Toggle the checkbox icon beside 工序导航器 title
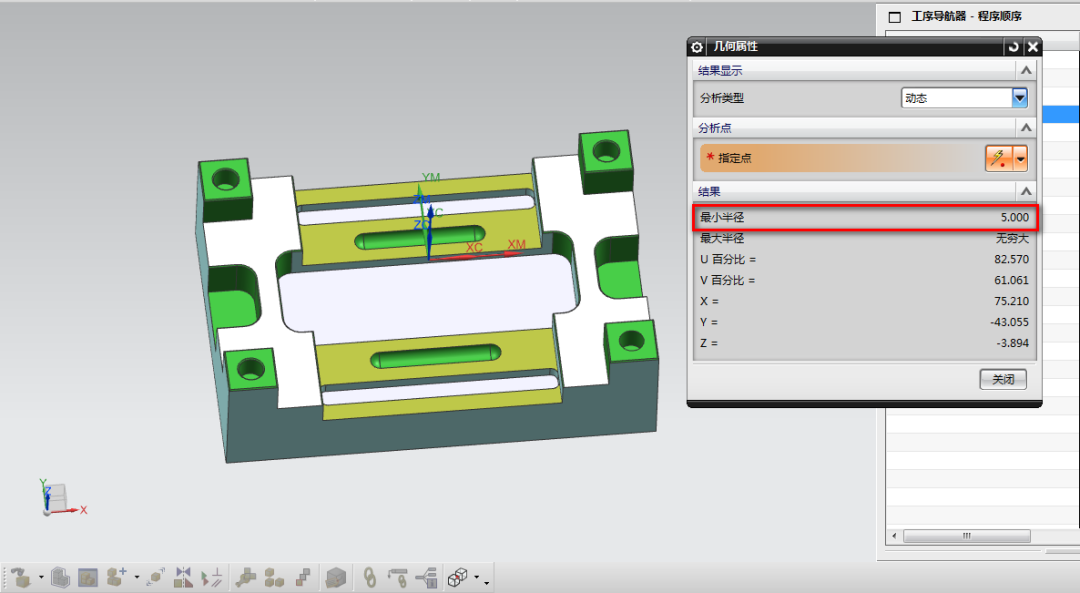Image resolution: width=1080 pixels, height=593 pixels. point(894,17)
